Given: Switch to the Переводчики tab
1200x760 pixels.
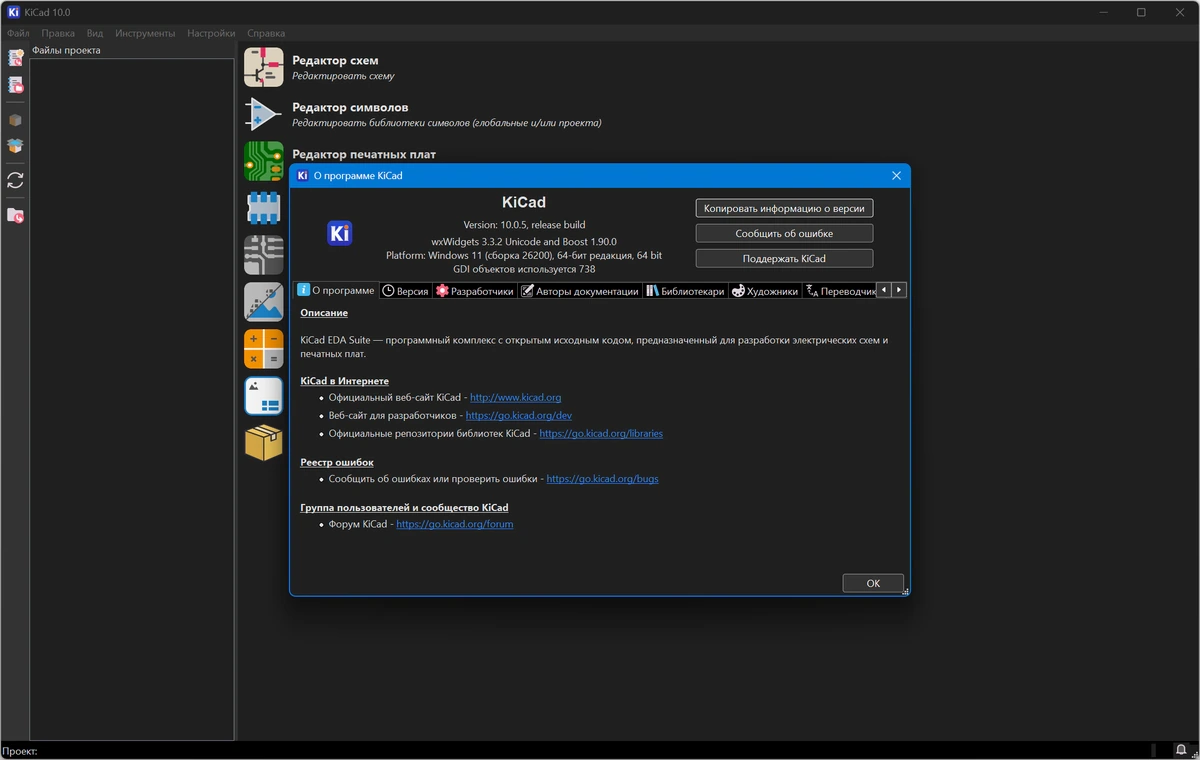Looking at the screenshot, I should coord(840,291).
